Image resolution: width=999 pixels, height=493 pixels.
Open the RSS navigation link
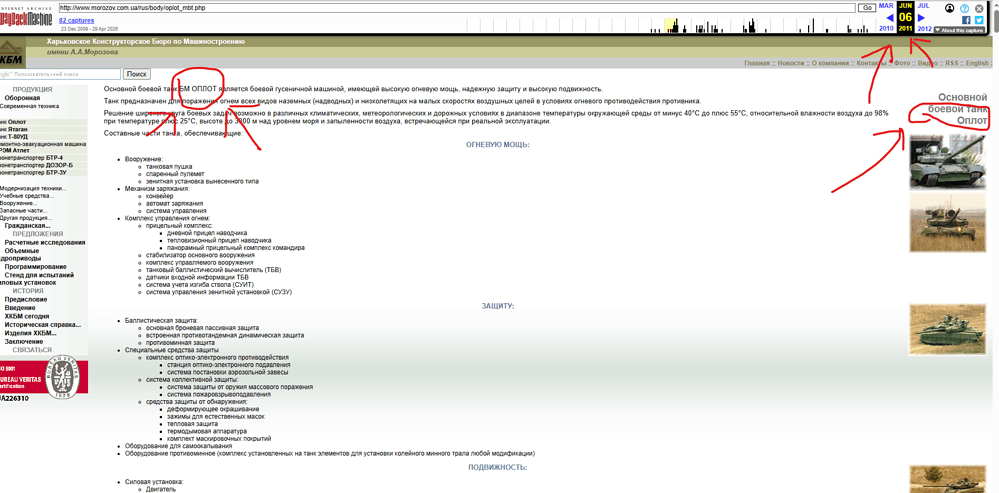(x=951, y=63)
